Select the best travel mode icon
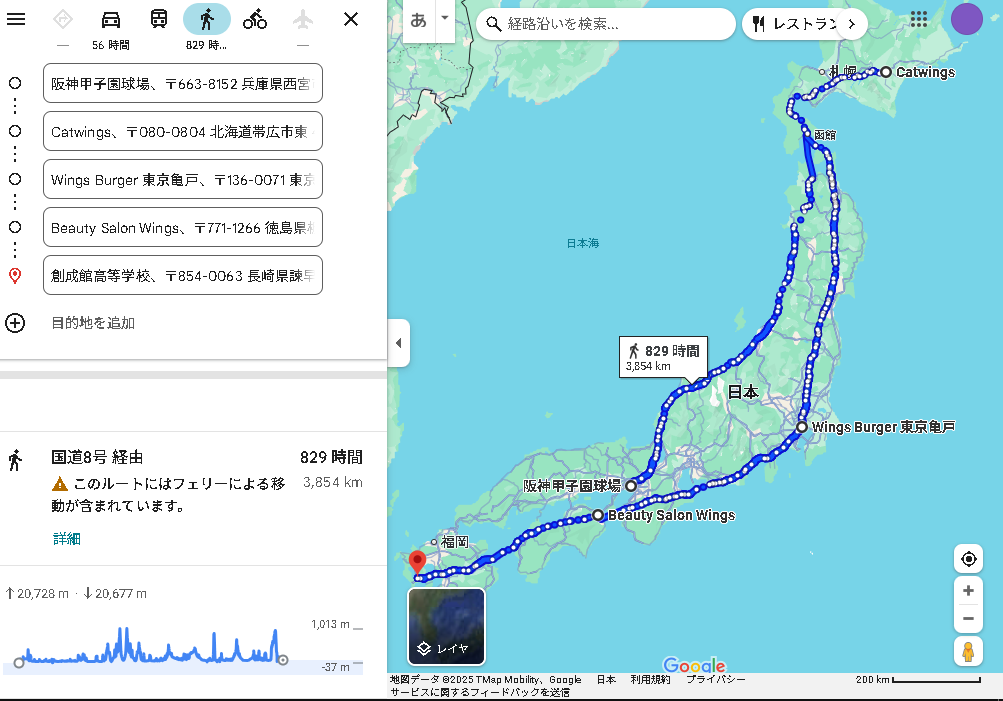The width and height of the screenshot is (1003, 701). (x=63, y=19)
